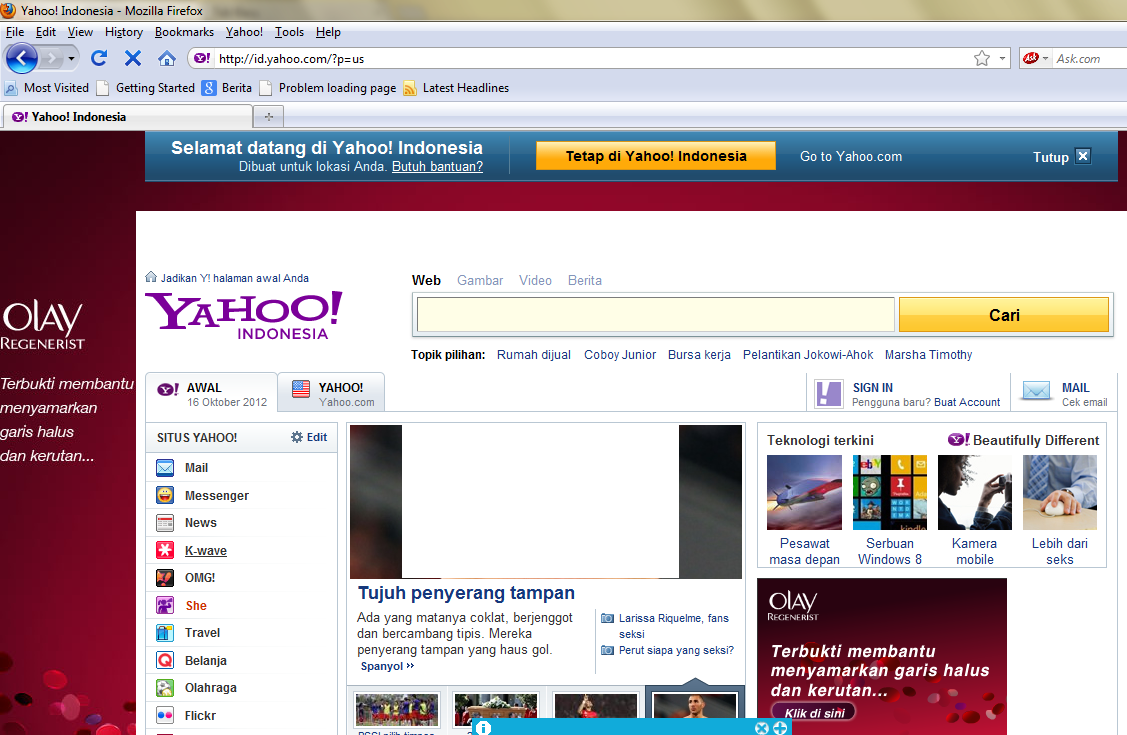The image size is (1127, 735).
Task: Open the back/forward history dropdown arrow
Action: point(71,59)
